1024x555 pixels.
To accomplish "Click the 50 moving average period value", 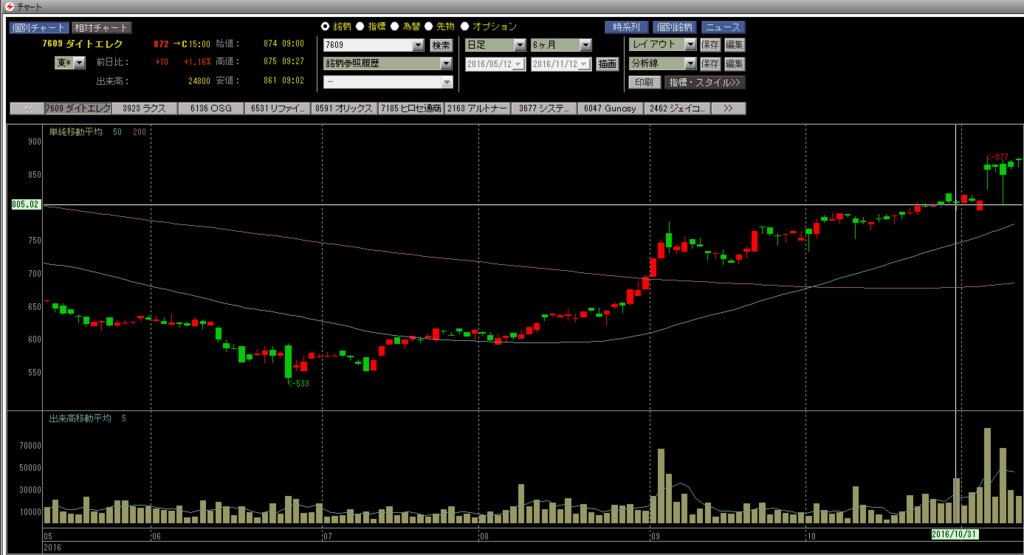I will point(117,132).
